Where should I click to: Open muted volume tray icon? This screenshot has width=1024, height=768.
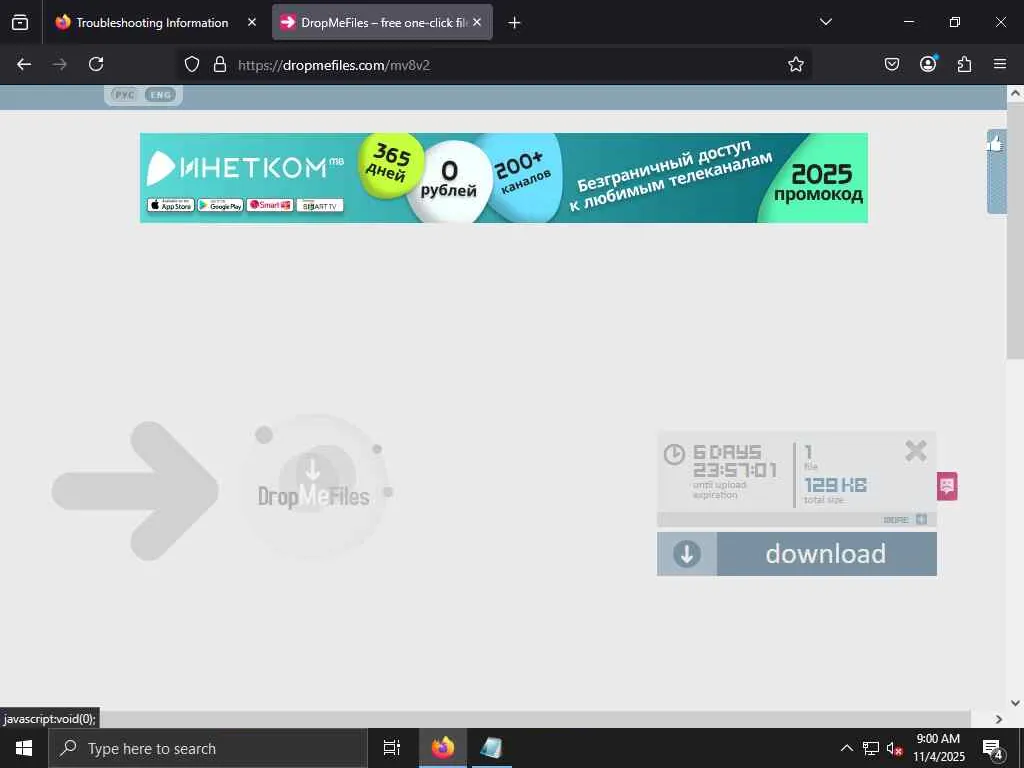click(894, 748)
